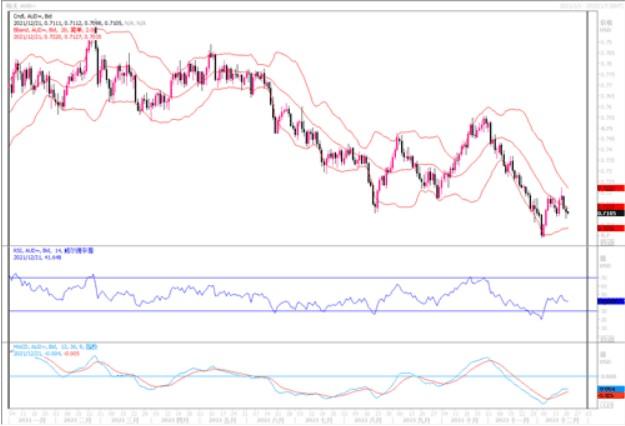625x426 pixels.
Task: Click the black current price tag 0.7105
Action: coord(606,212)
